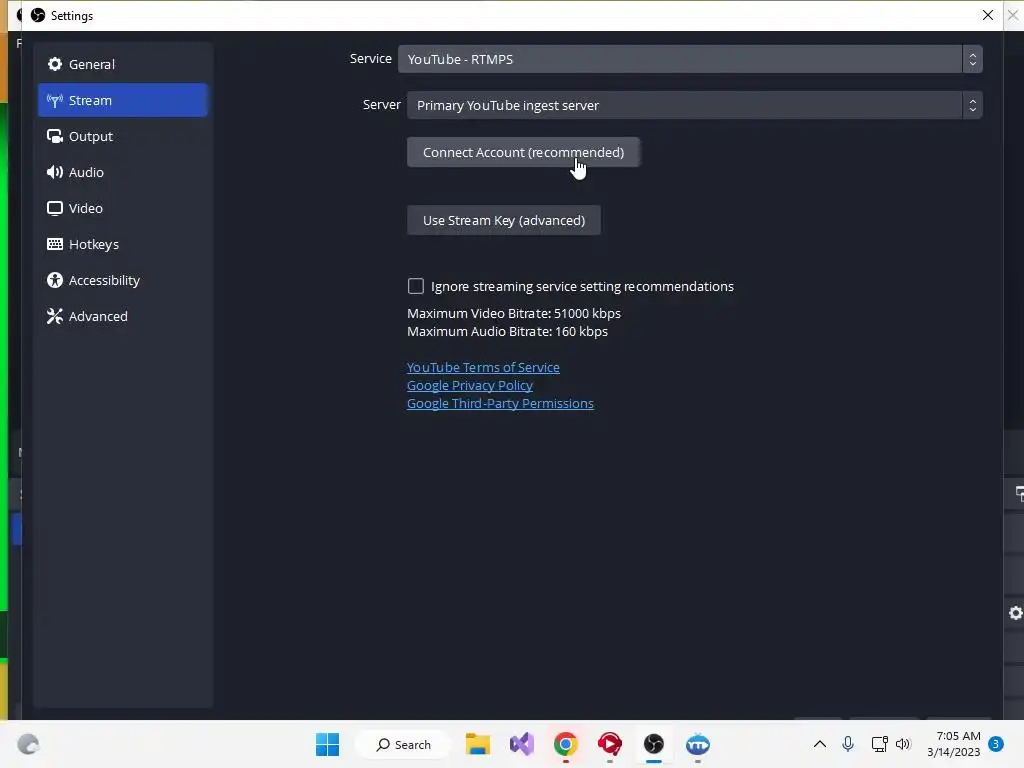1024x768 pixels.
Task: Click the Maximum Audio Bitrate: 160 kbps text
Action: point(507,331)
